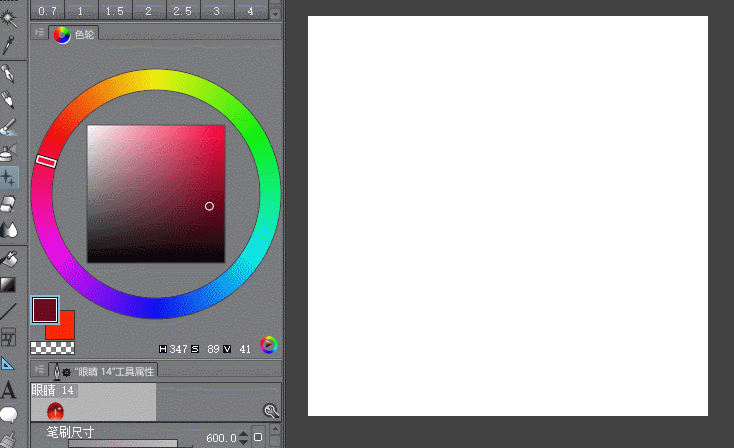Viewport: 734px width, 448px height.
Task: Switch color wheel HSV mode icon
Action: [269, 345]
